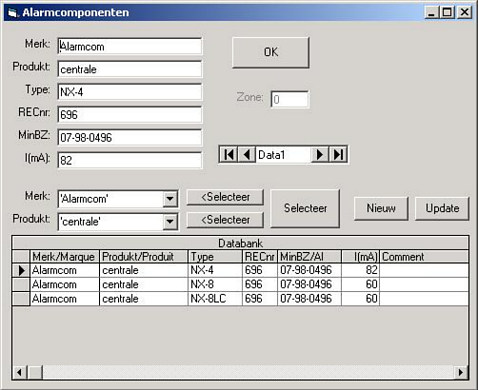Click the OK button
This screenshot has width=478, height=390.
[271, 52]
